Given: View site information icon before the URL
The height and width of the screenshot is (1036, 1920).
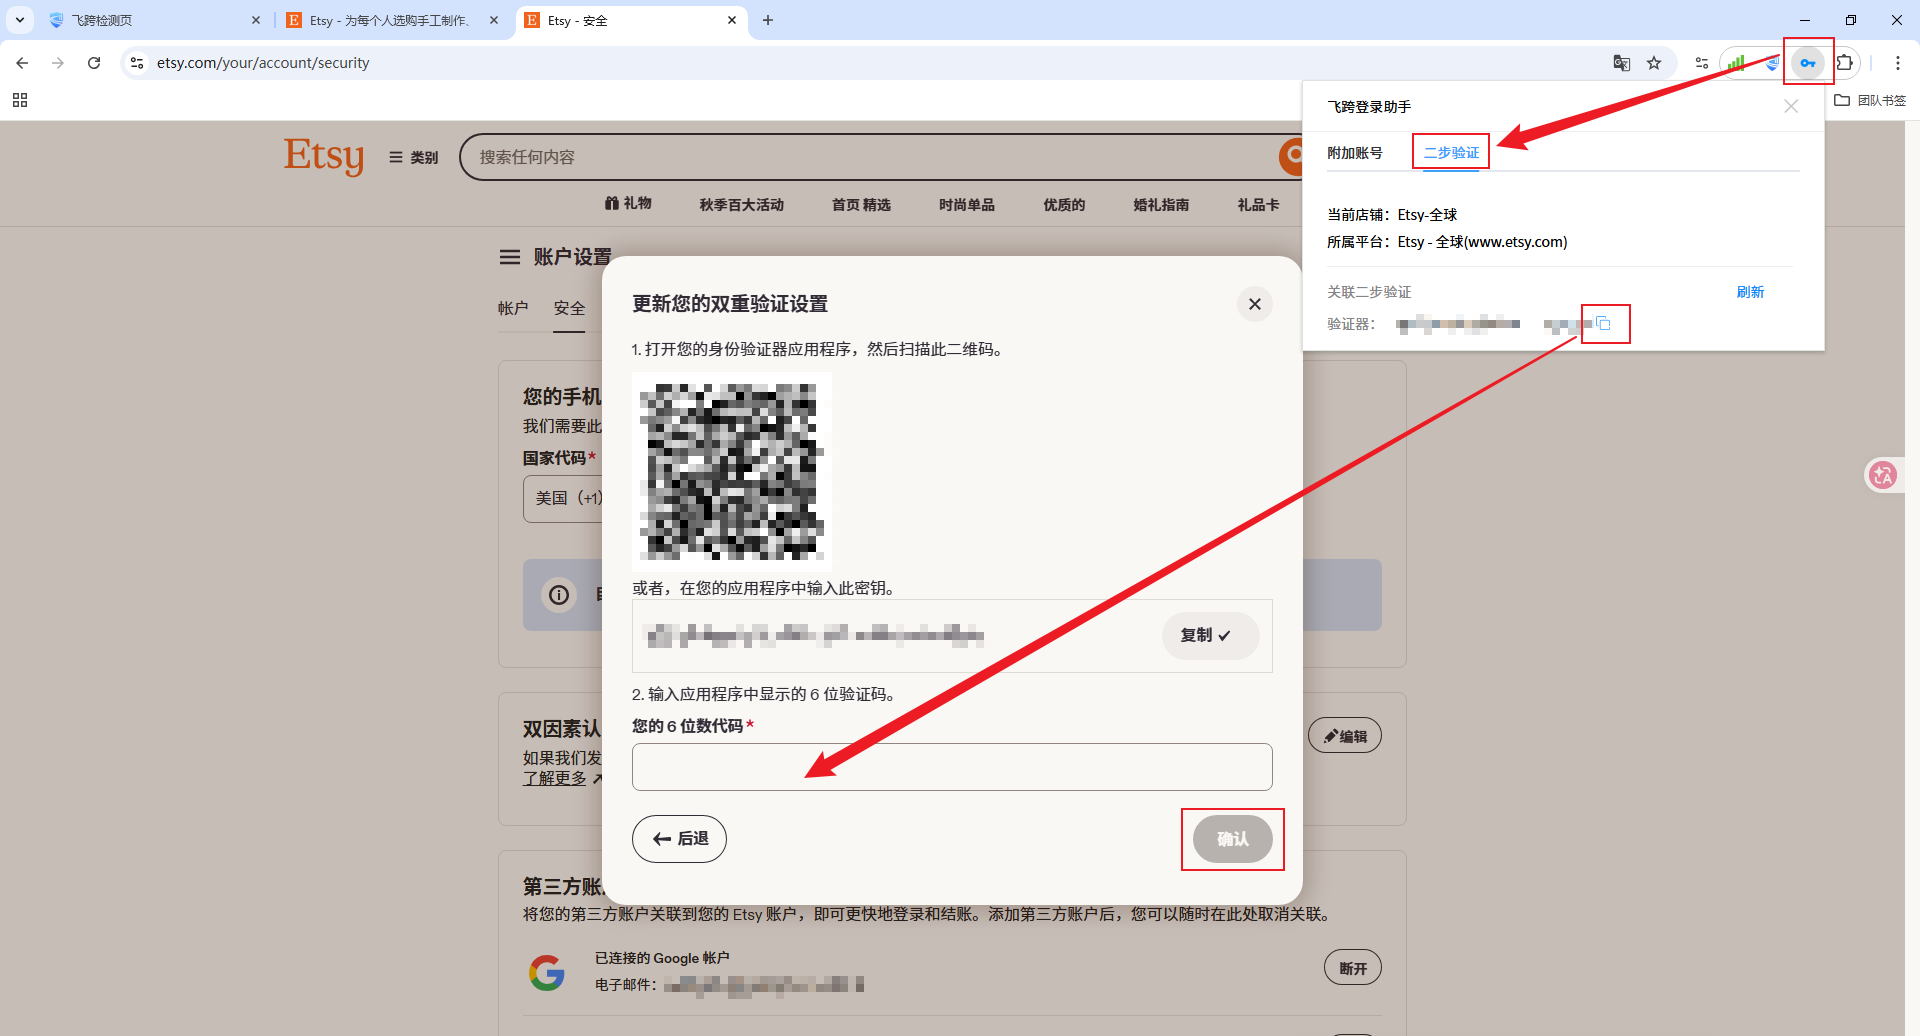Looking at the screenshot, I should pos(137,63).
